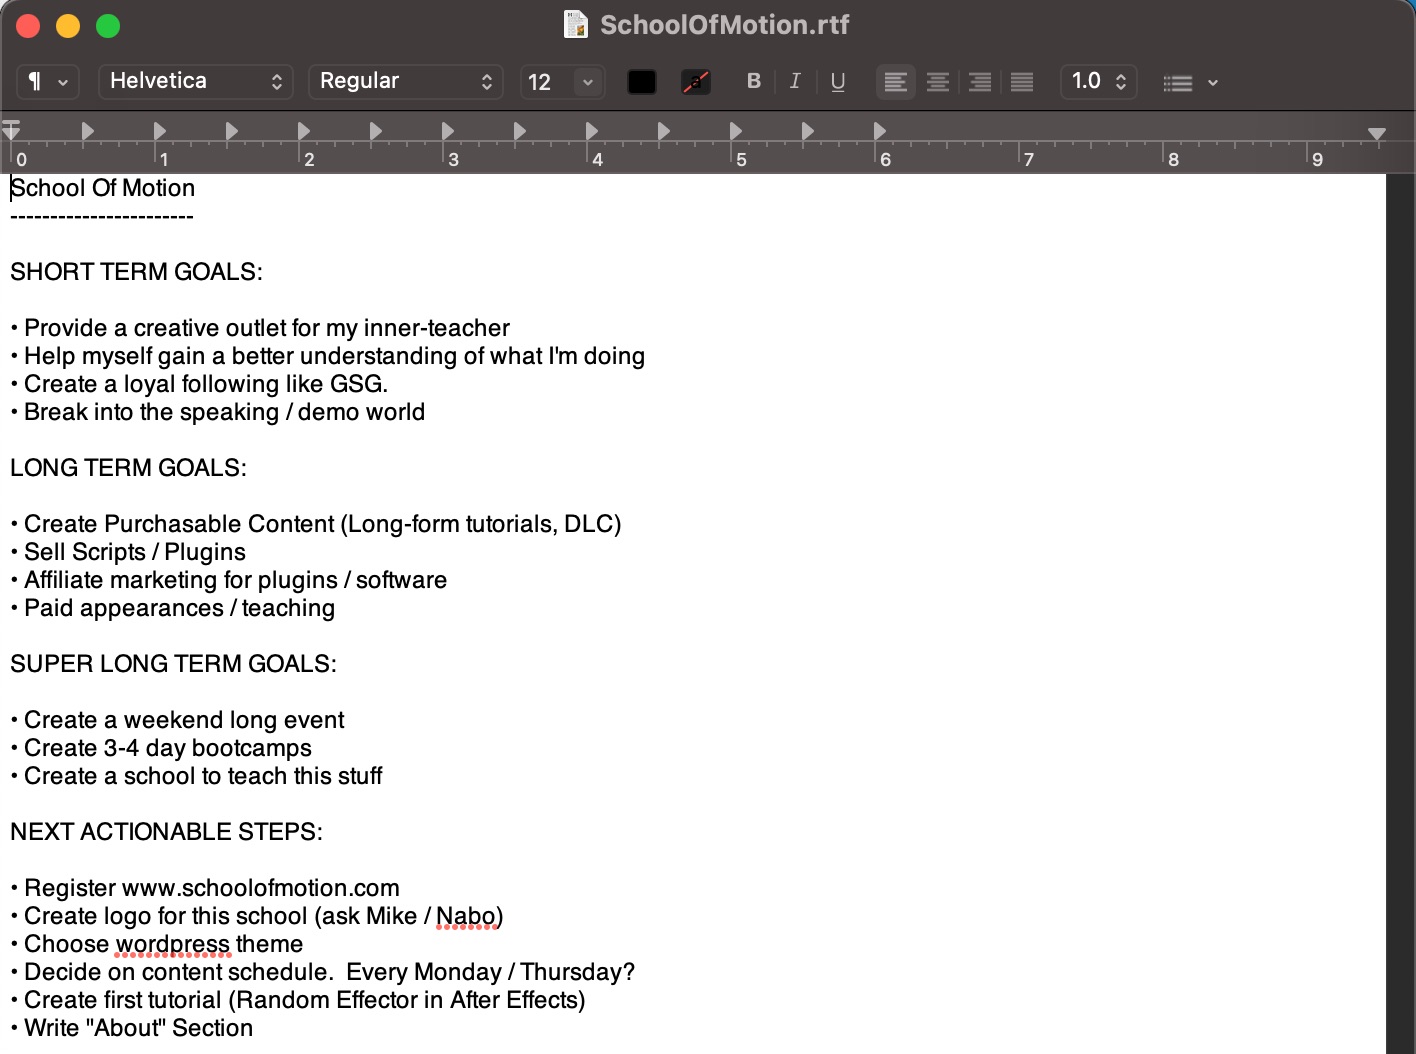Click the 'SUPER LONG TERM GOALS:' heading

[173, 664]
